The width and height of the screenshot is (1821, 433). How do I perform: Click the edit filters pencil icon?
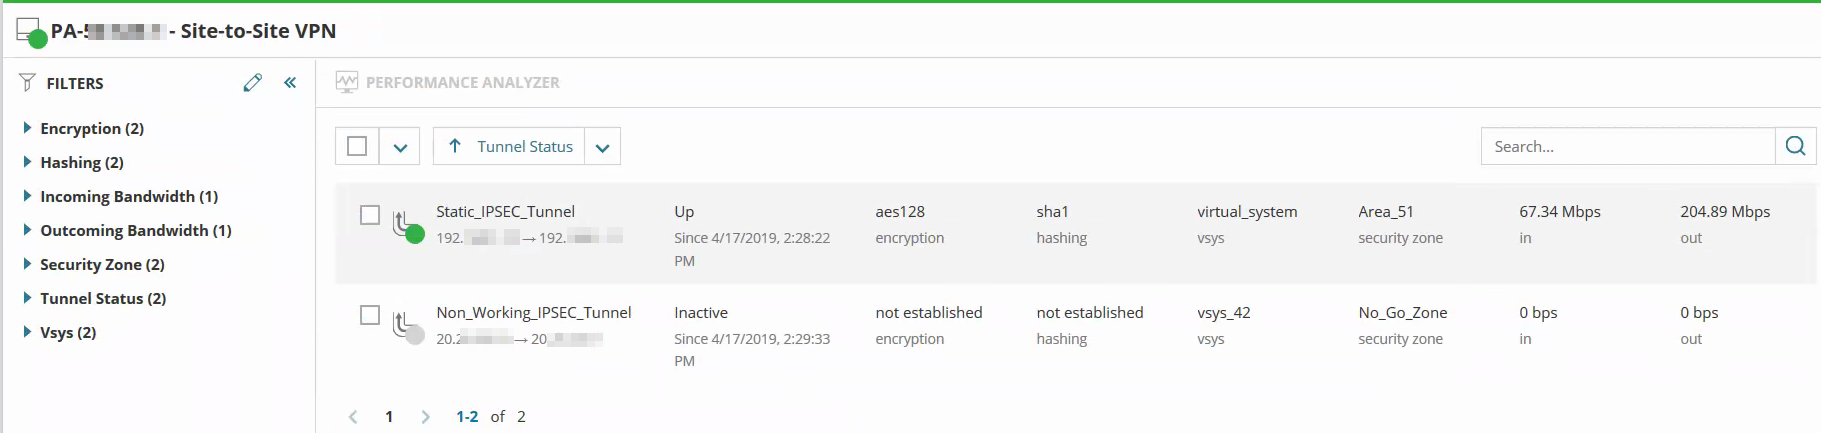(252, 83)
